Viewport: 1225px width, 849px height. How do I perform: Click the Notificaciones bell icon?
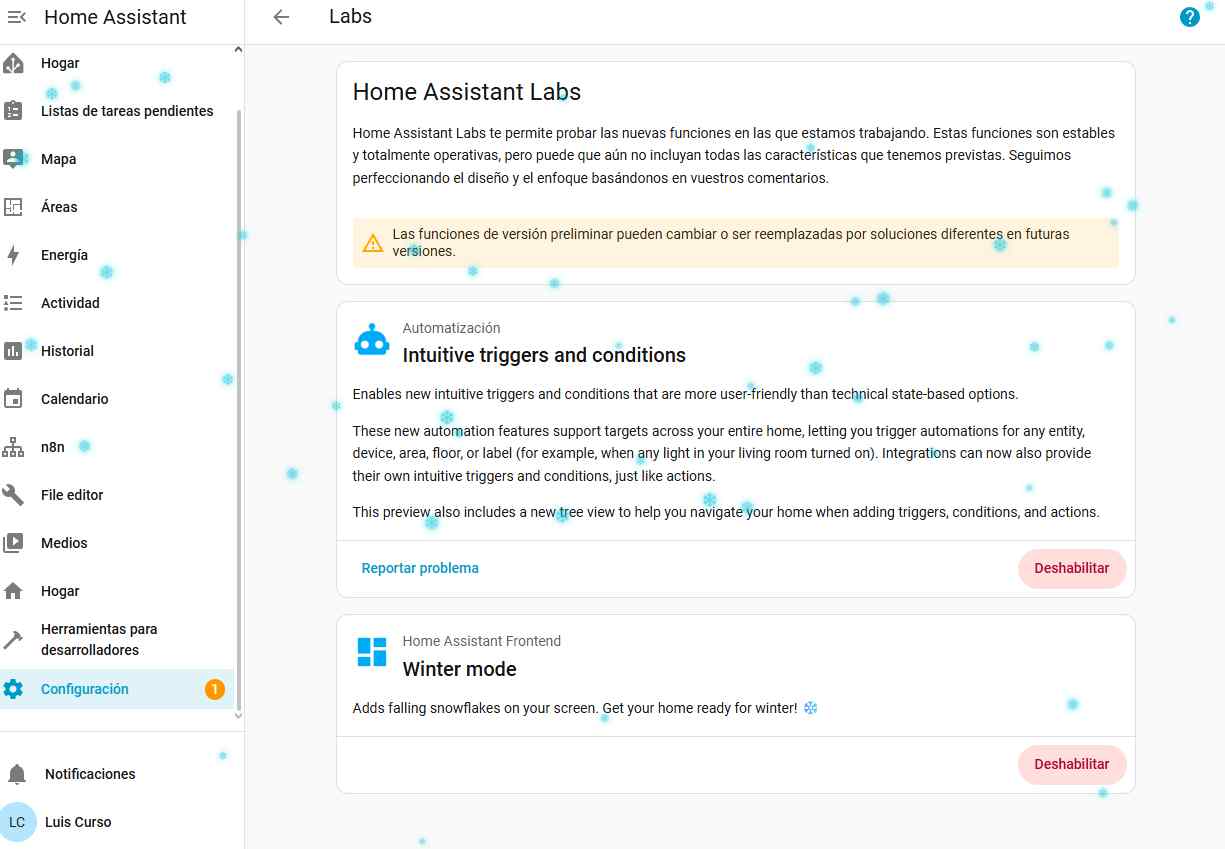click(17, 774)
